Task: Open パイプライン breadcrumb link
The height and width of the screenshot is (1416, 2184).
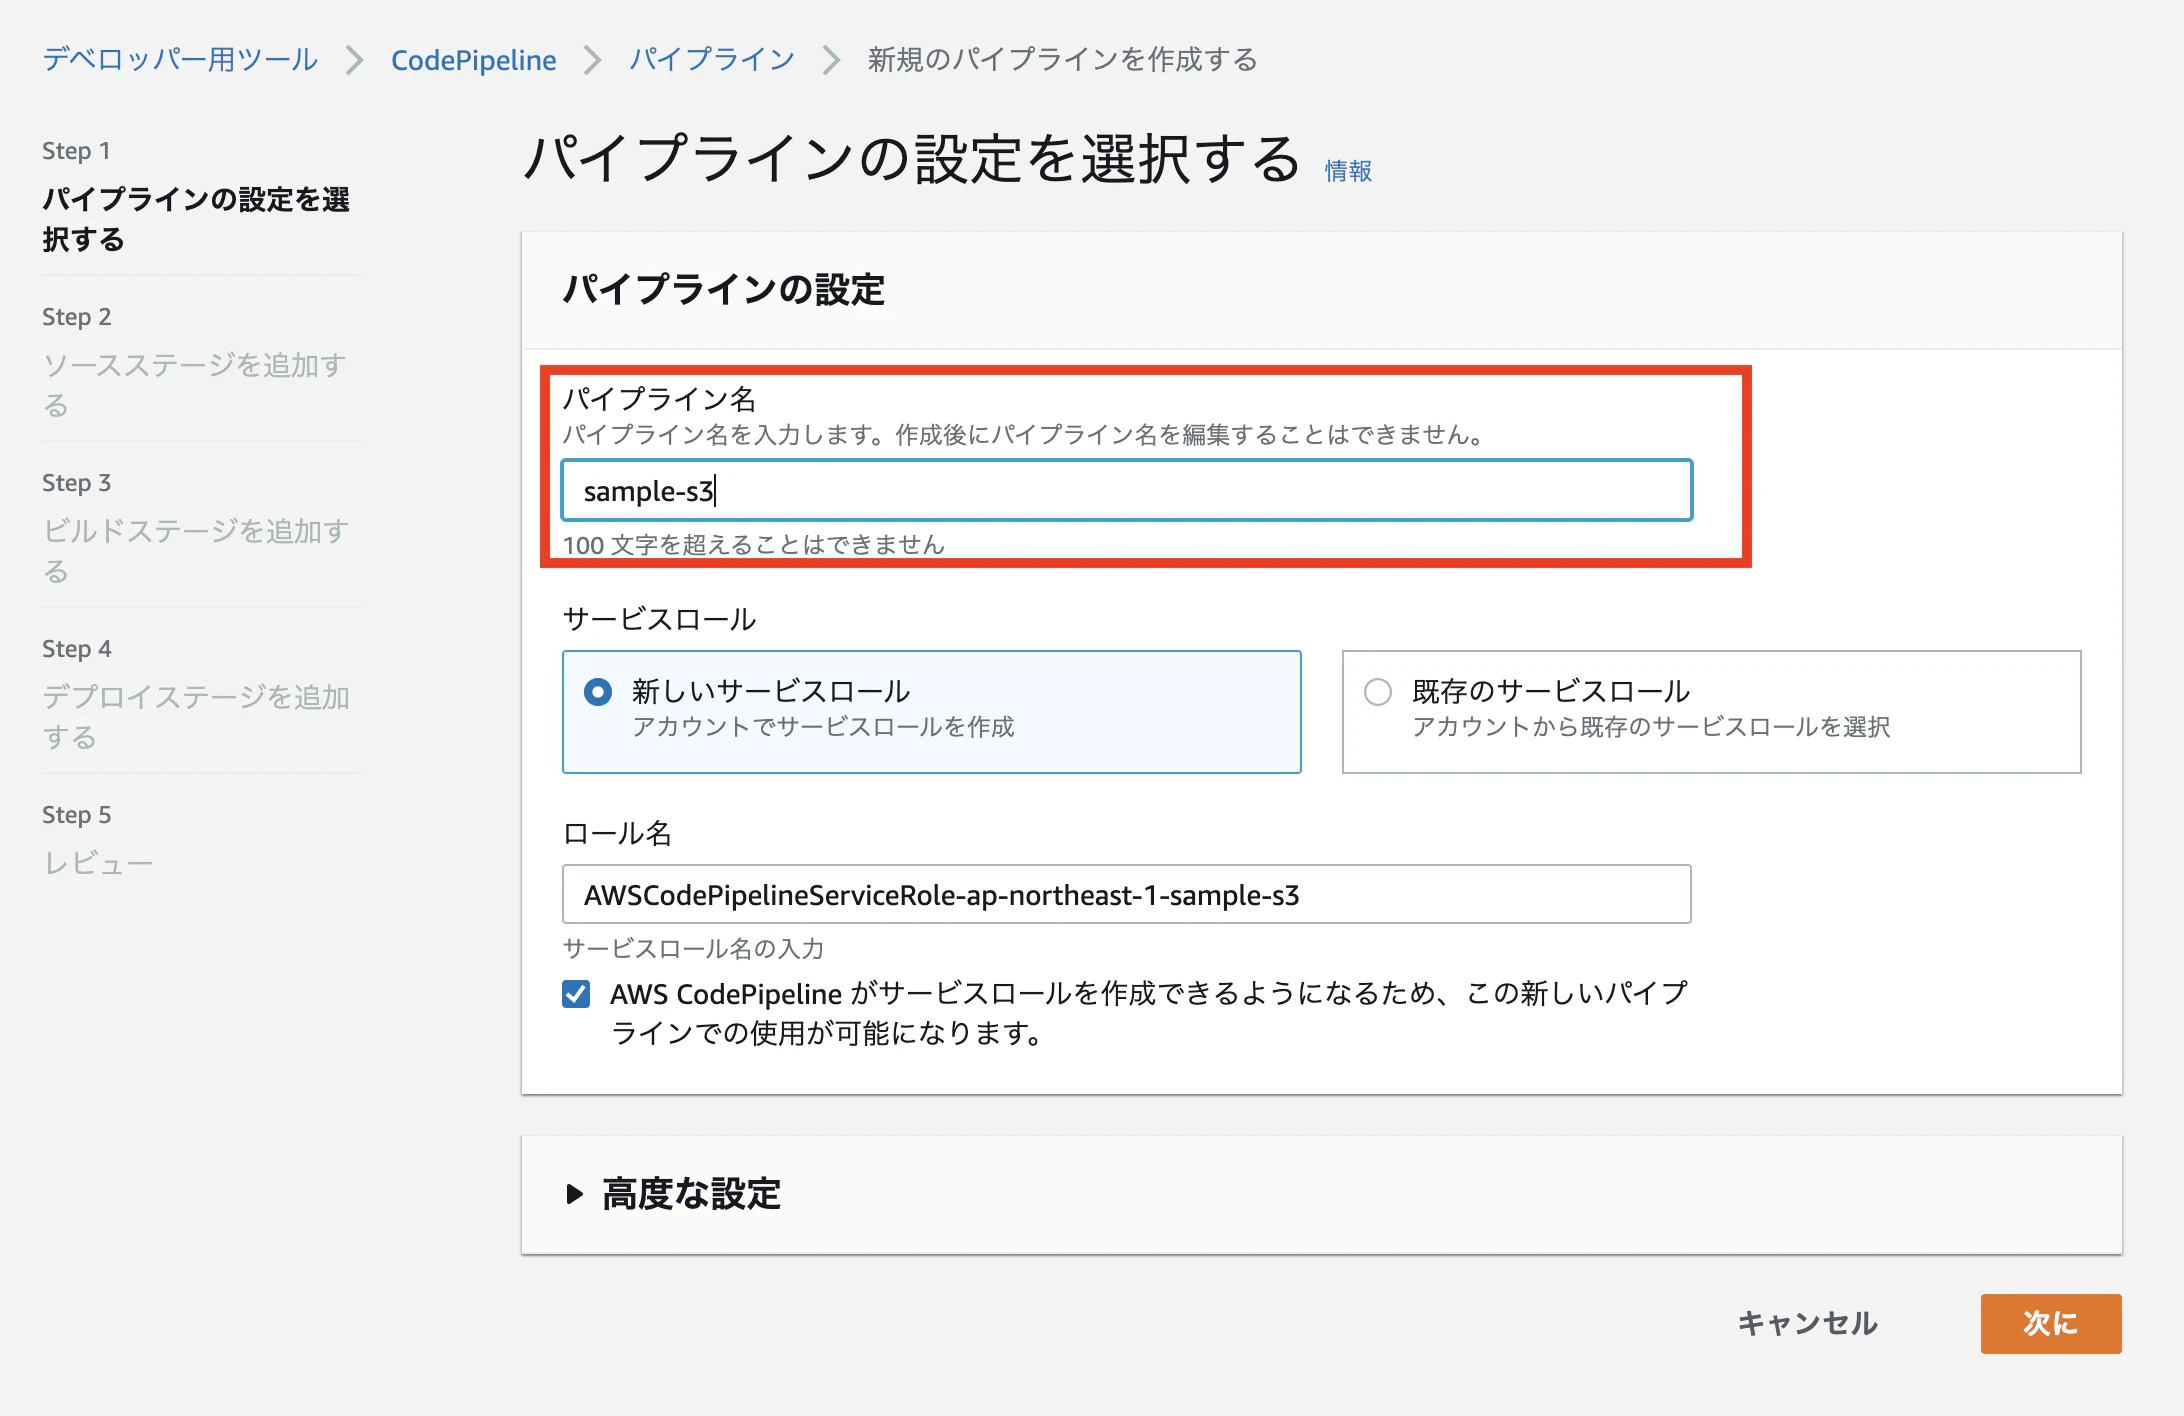Action: [x=712, y=60]
